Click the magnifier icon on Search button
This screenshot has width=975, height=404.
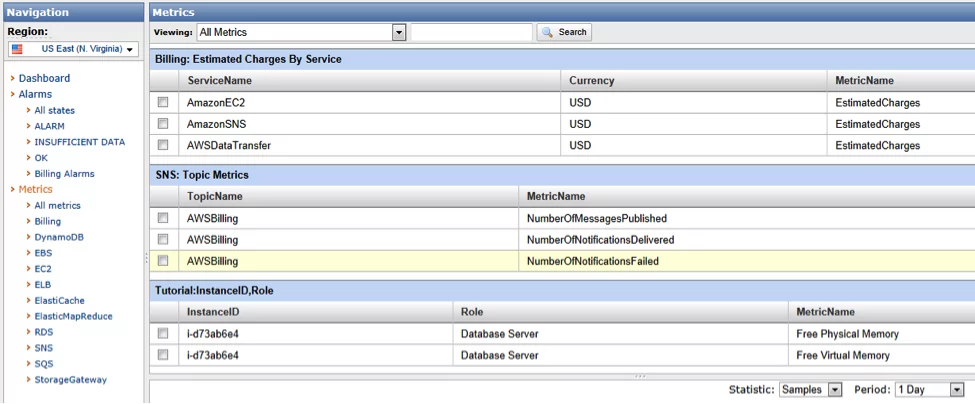[548, 32]
